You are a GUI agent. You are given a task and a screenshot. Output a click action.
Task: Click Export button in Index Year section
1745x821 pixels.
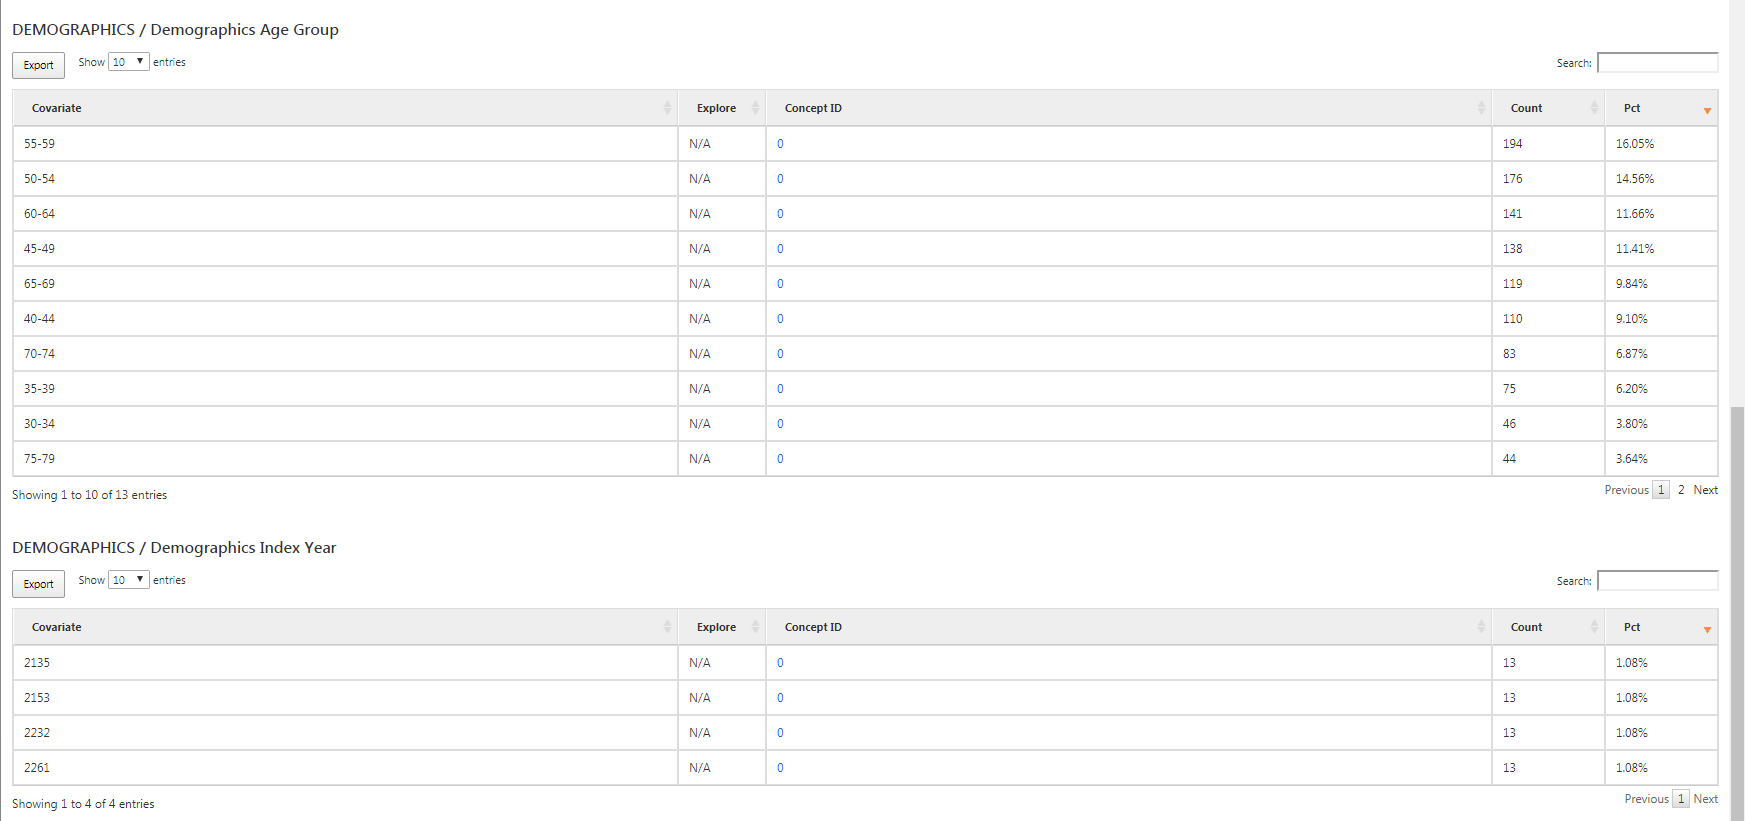(x=38, y=584)
